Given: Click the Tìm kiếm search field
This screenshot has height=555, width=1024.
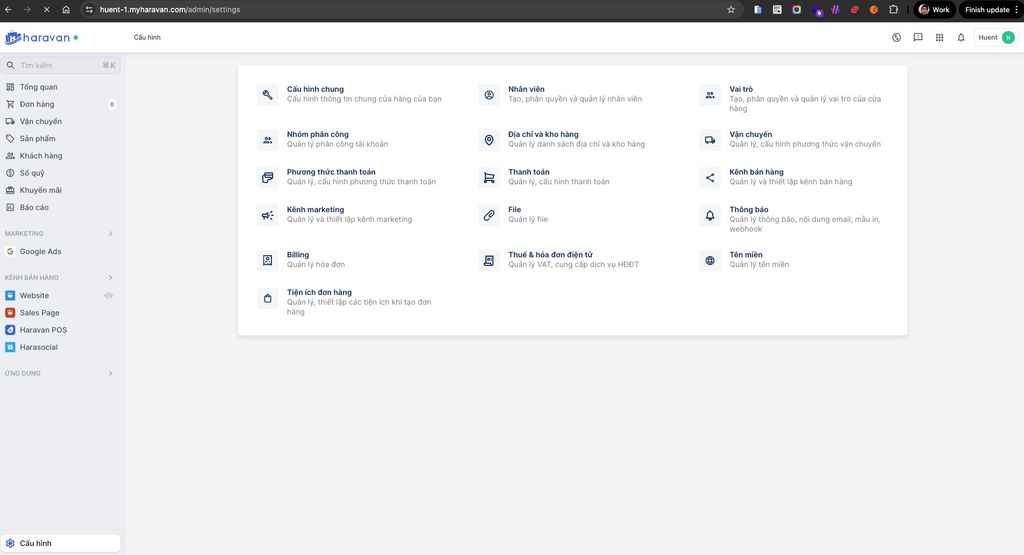Looking at the screenshot, I should click(58, 65).
